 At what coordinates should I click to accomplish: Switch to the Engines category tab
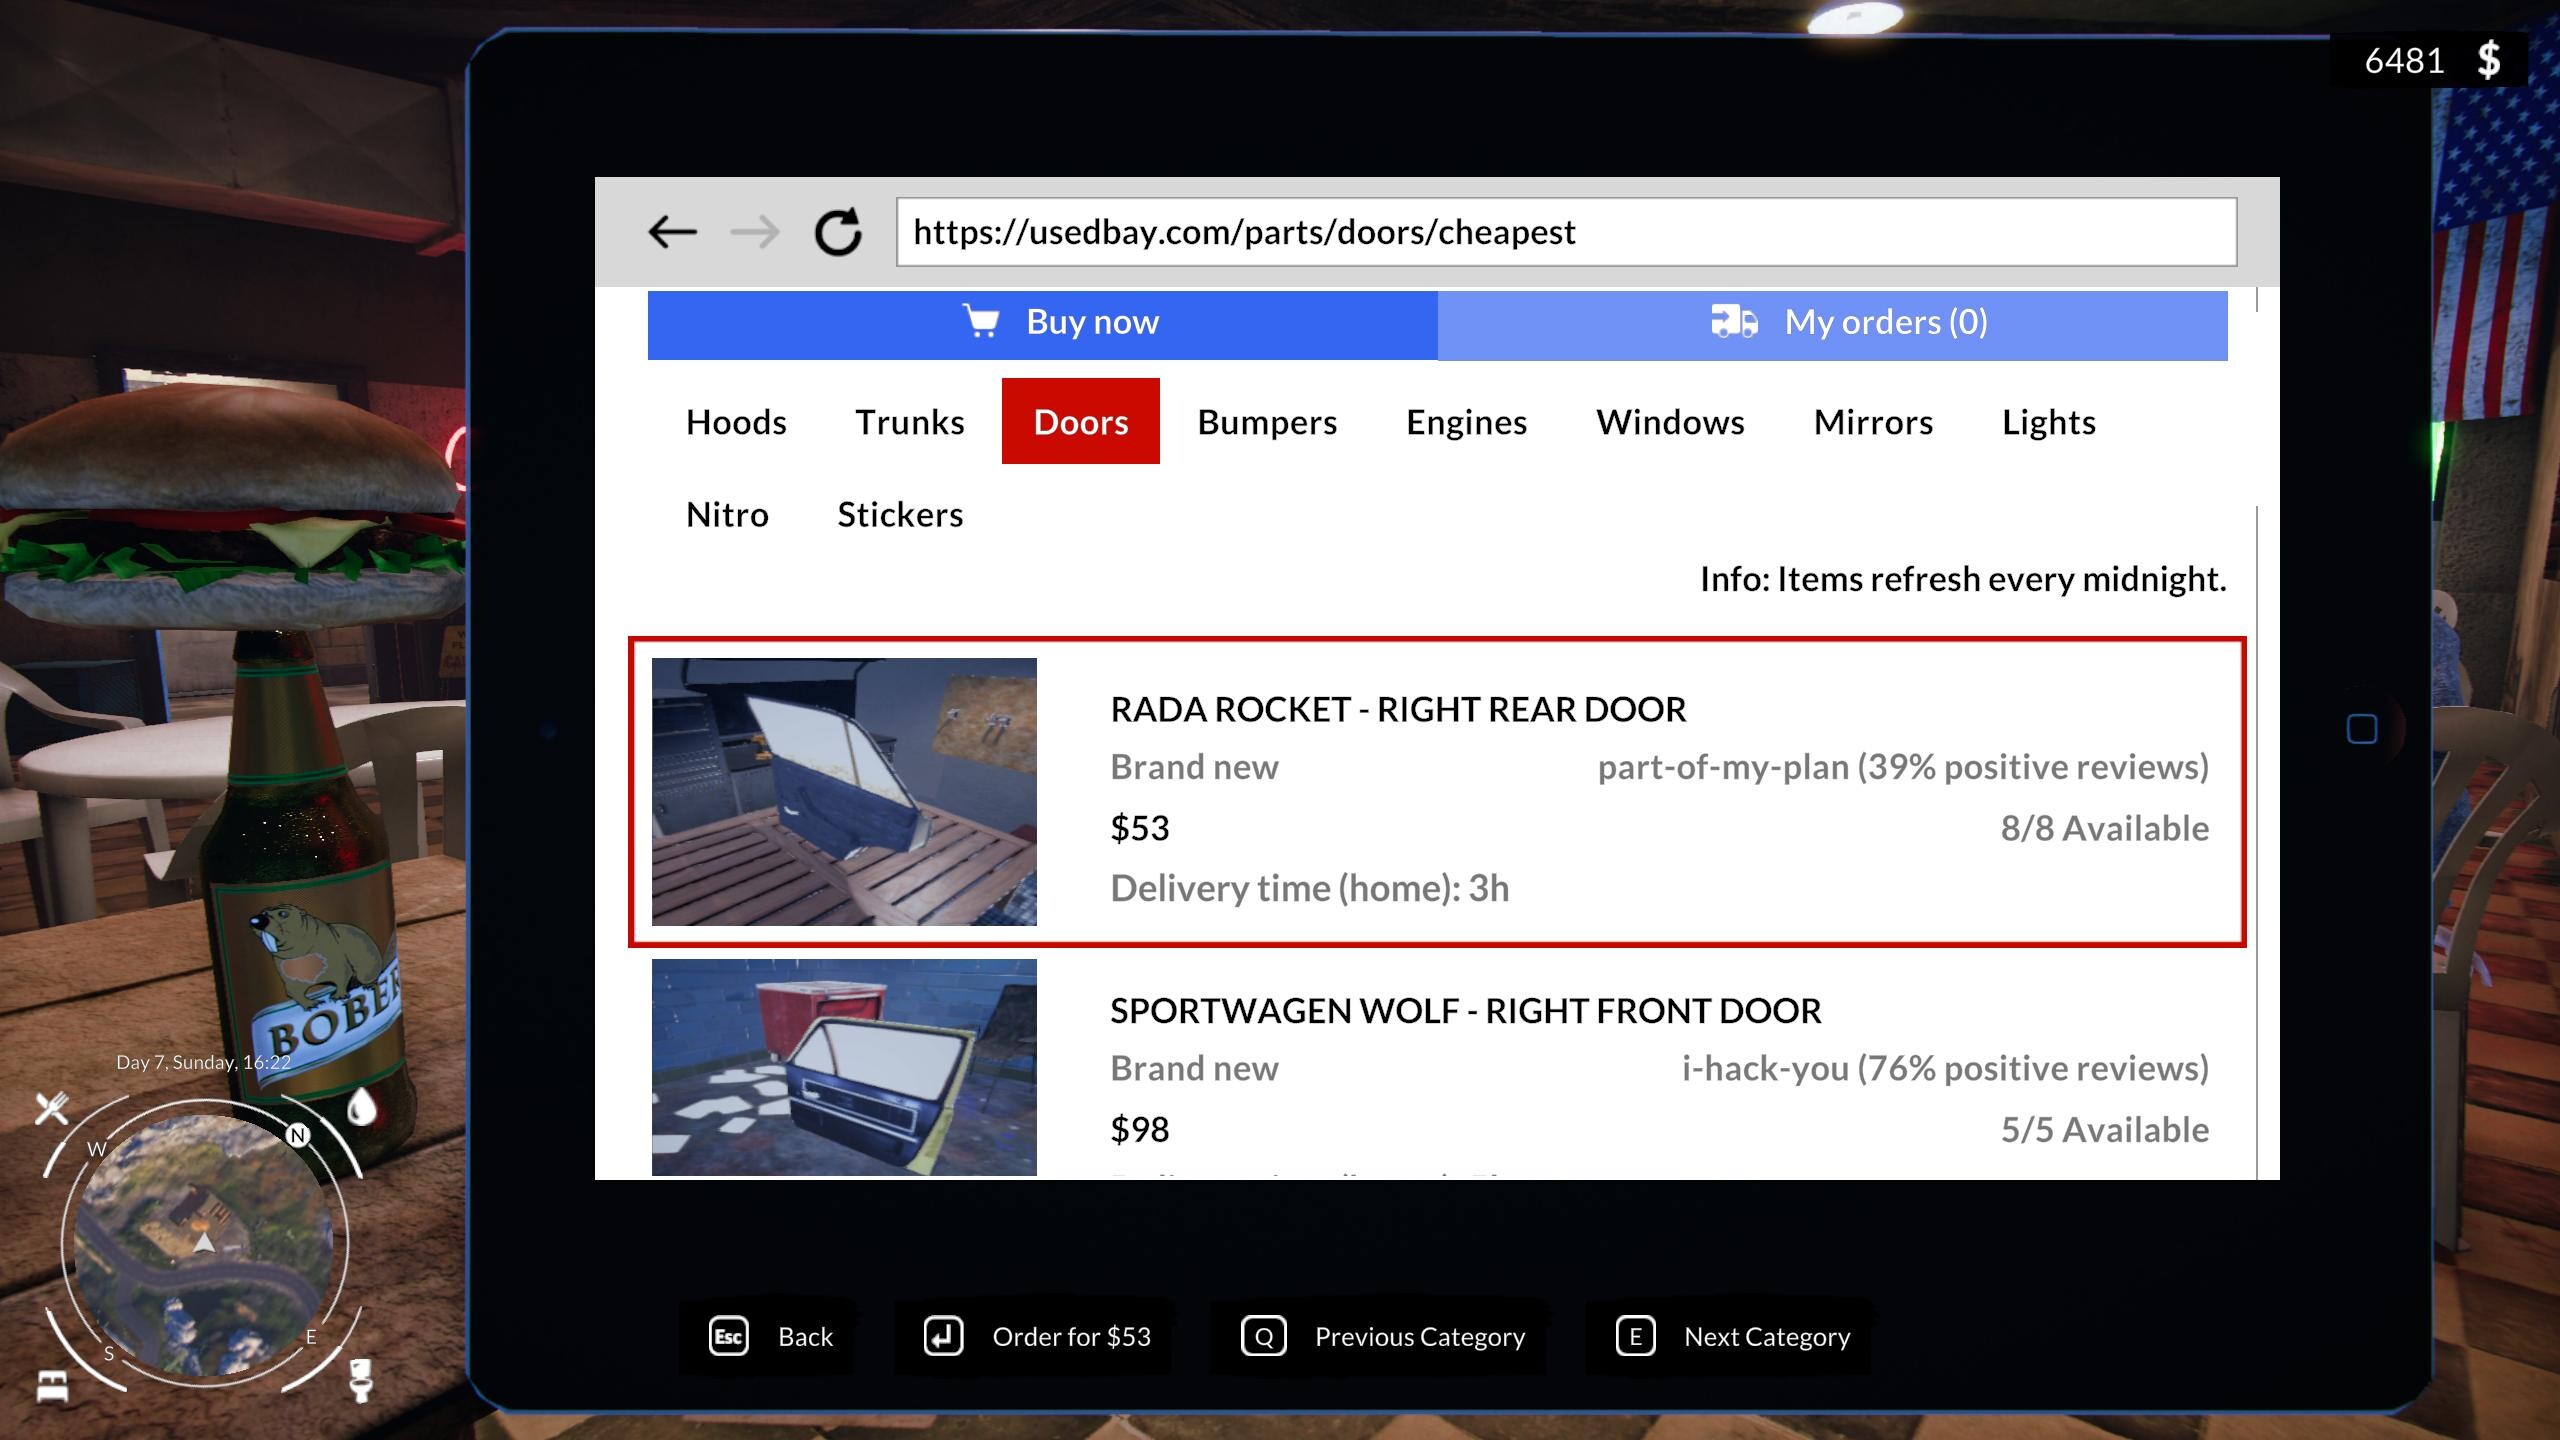click(x=1466, y=421)
